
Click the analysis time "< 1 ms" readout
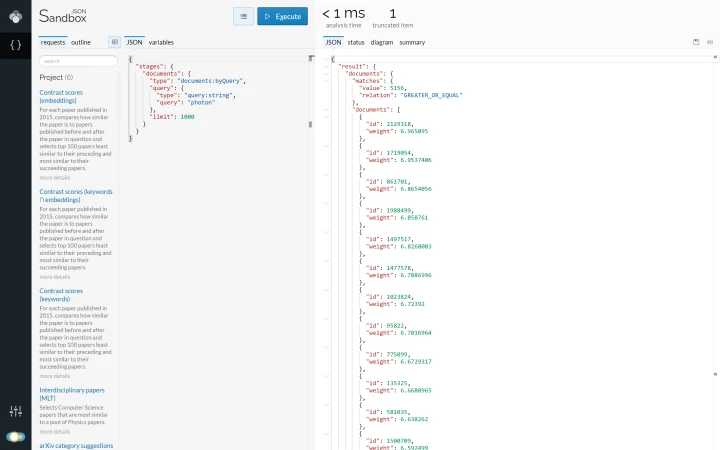pos(343,14)
